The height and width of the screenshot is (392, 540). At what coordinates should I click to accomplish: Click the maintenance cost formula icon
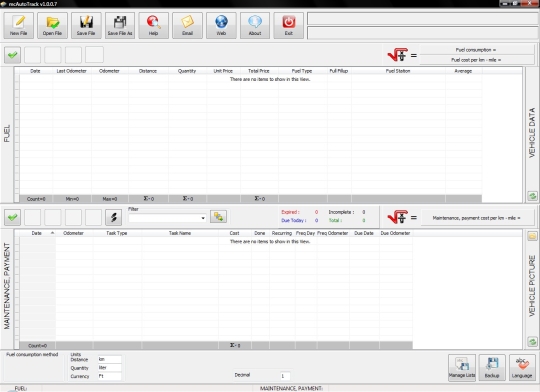coord(397,217)
